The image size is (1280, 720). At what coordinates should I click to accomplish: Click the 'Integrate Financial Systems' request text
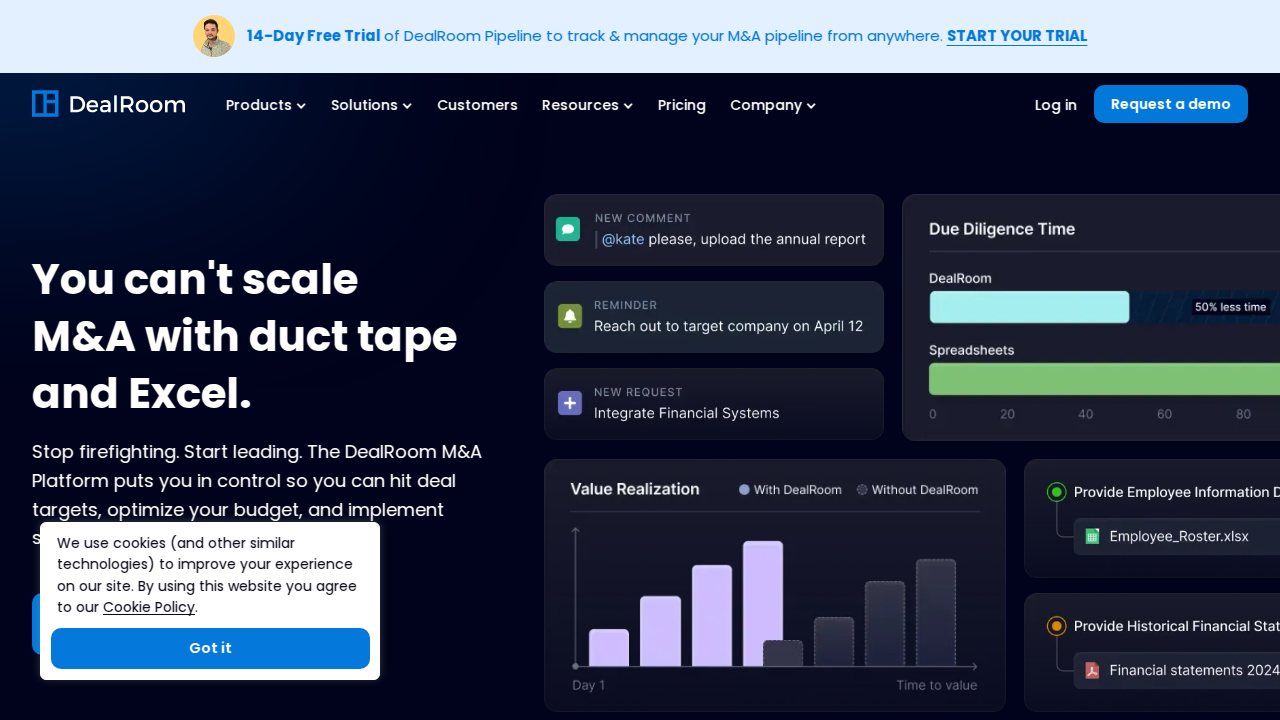tap(687, 413)
